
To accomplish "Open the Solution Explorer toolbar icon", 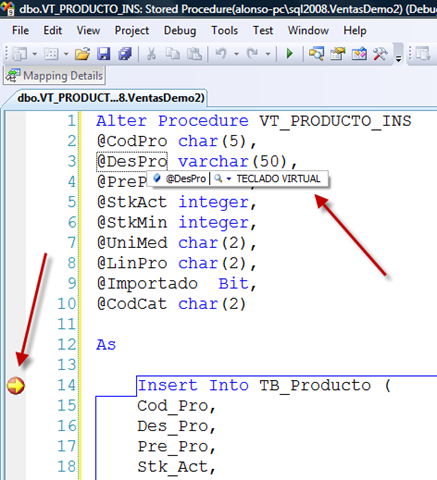I will pyautogui.click(x=316, y=54).
